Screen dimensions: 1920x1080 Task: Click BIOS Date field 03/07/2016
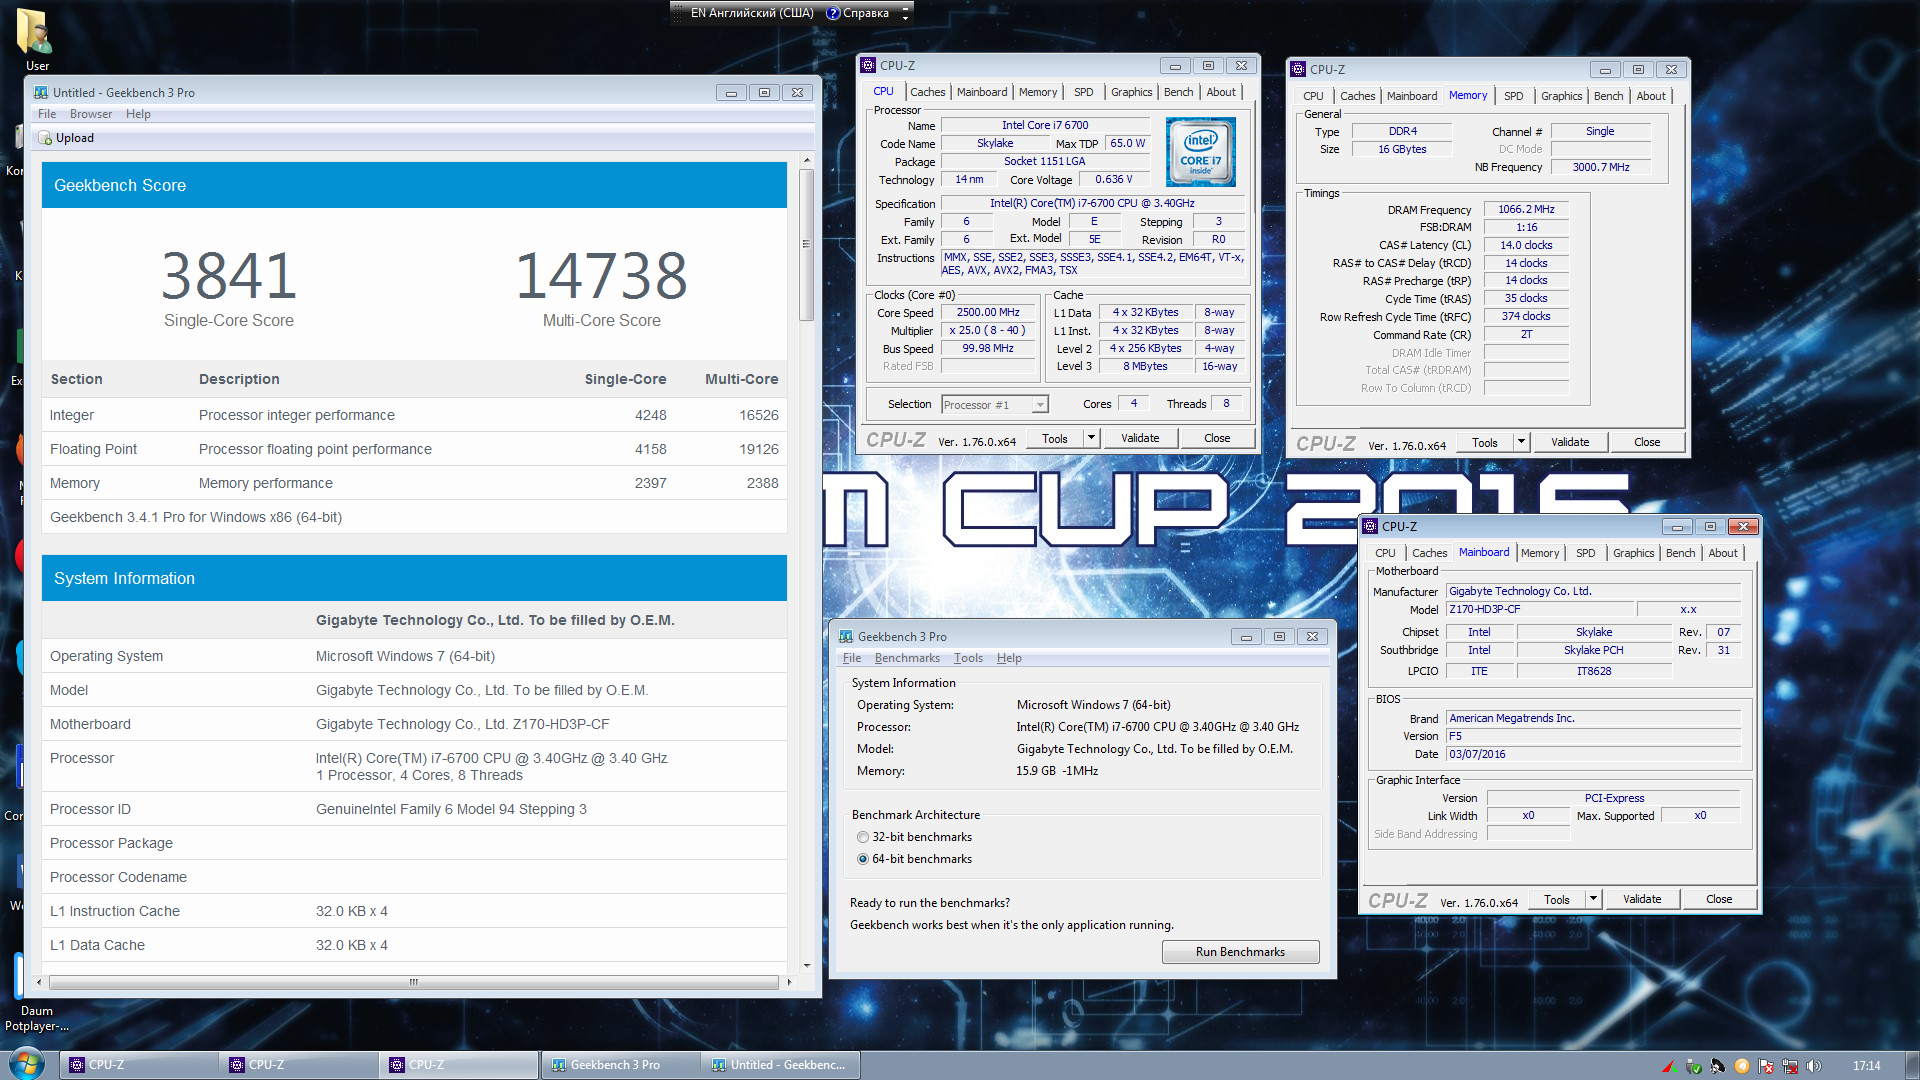coord(1593,755)
